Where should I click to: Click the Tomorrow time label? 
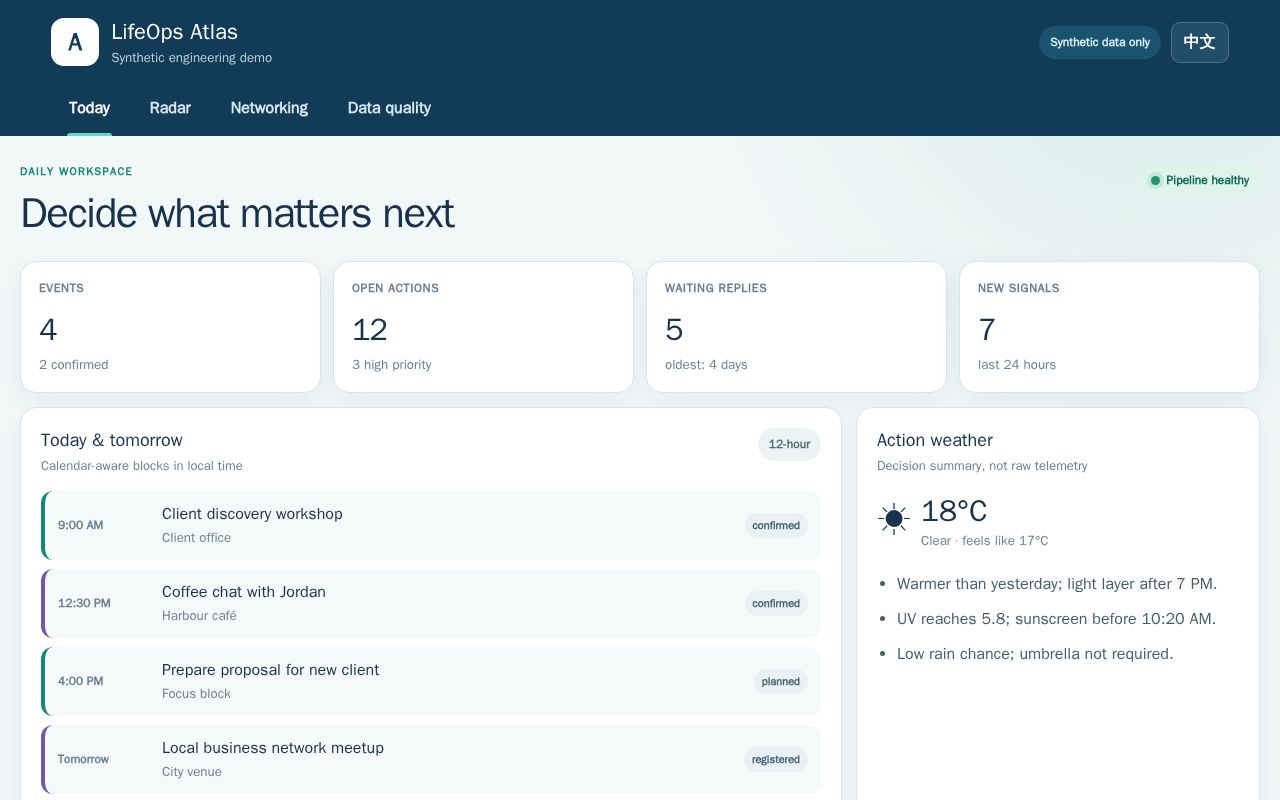coord(83,759)
